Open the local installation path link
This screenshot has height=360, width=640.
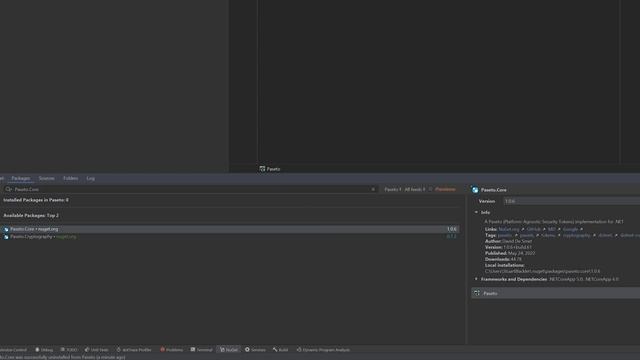[x=542, y=271]
